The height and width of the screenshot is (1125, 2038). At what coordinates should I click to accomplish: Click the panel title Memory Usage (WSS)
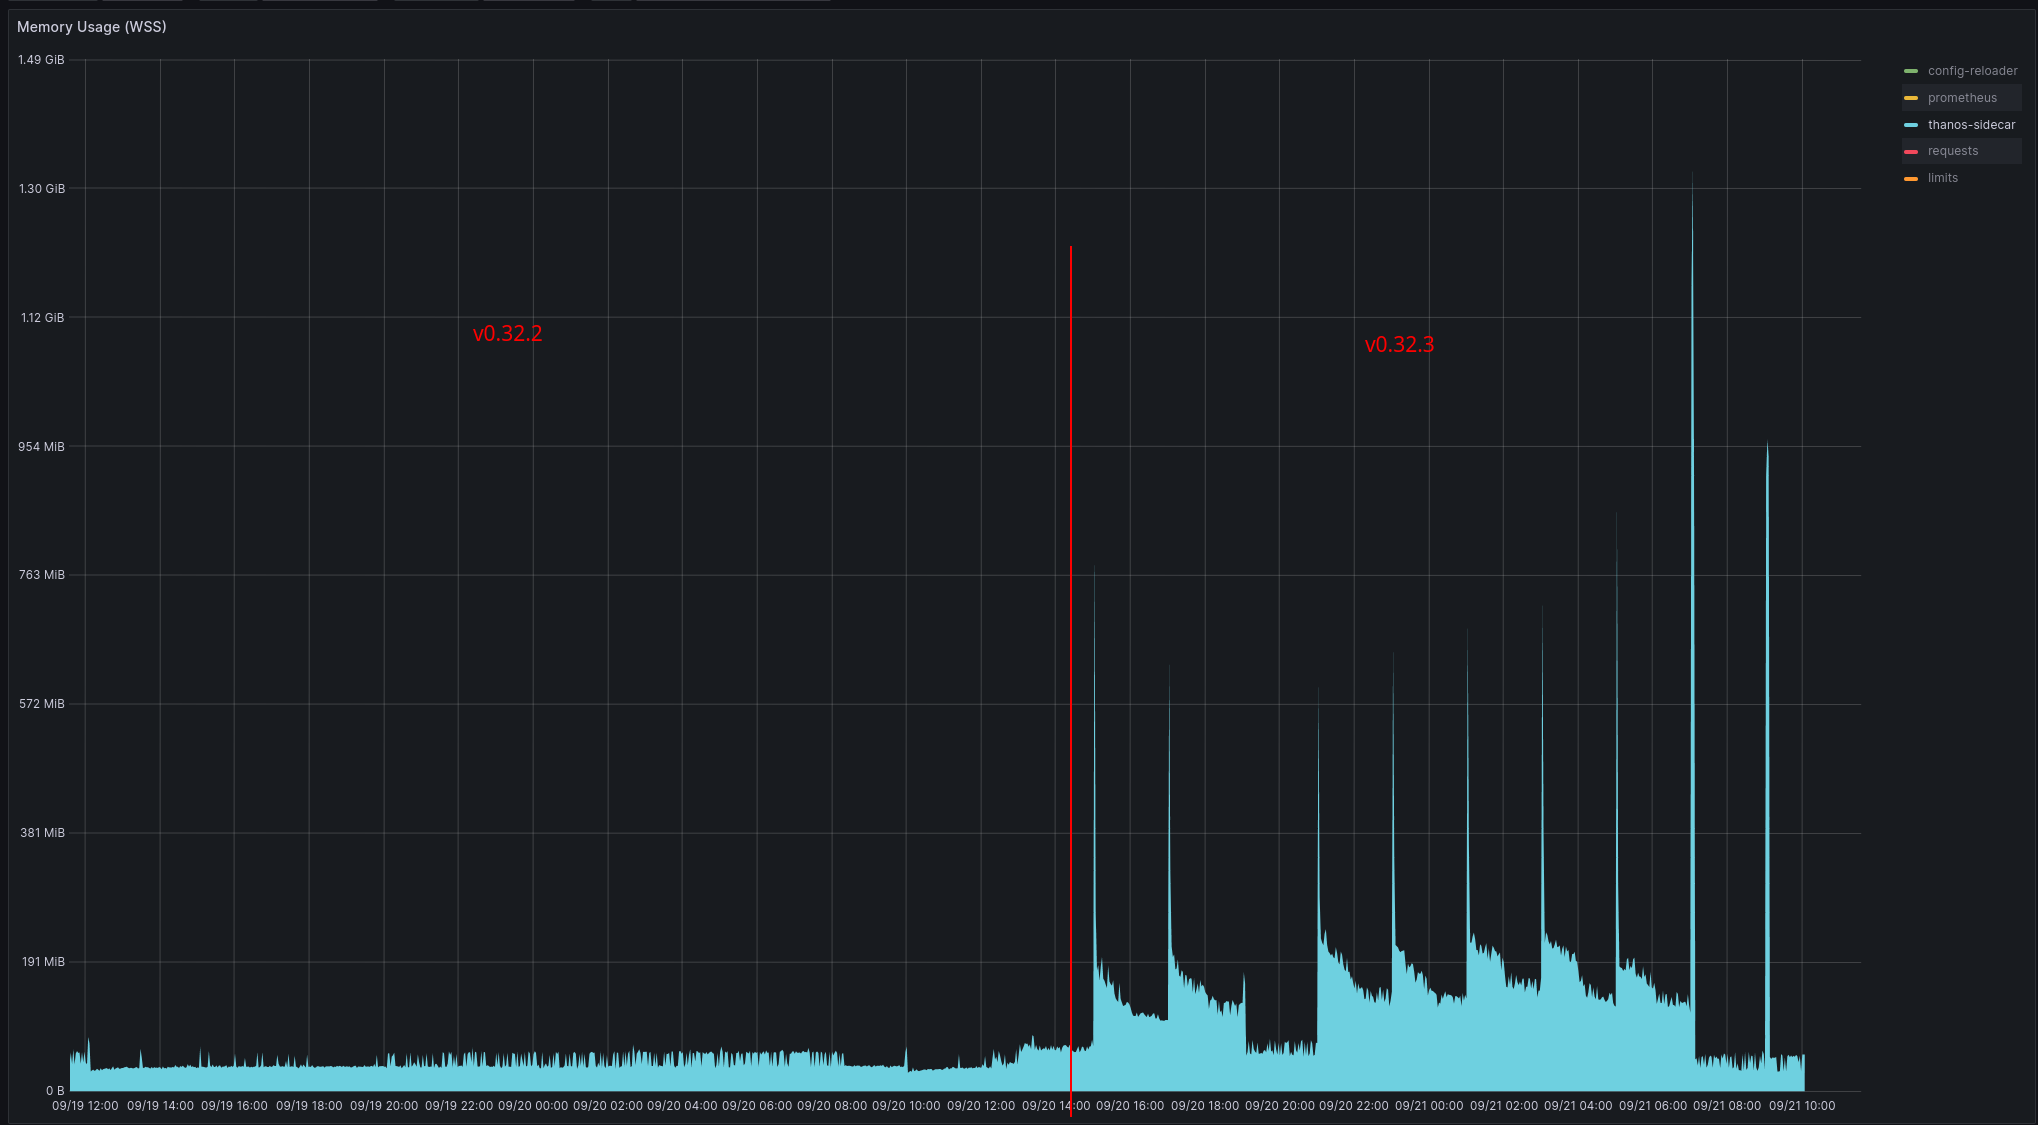(92, 27)
